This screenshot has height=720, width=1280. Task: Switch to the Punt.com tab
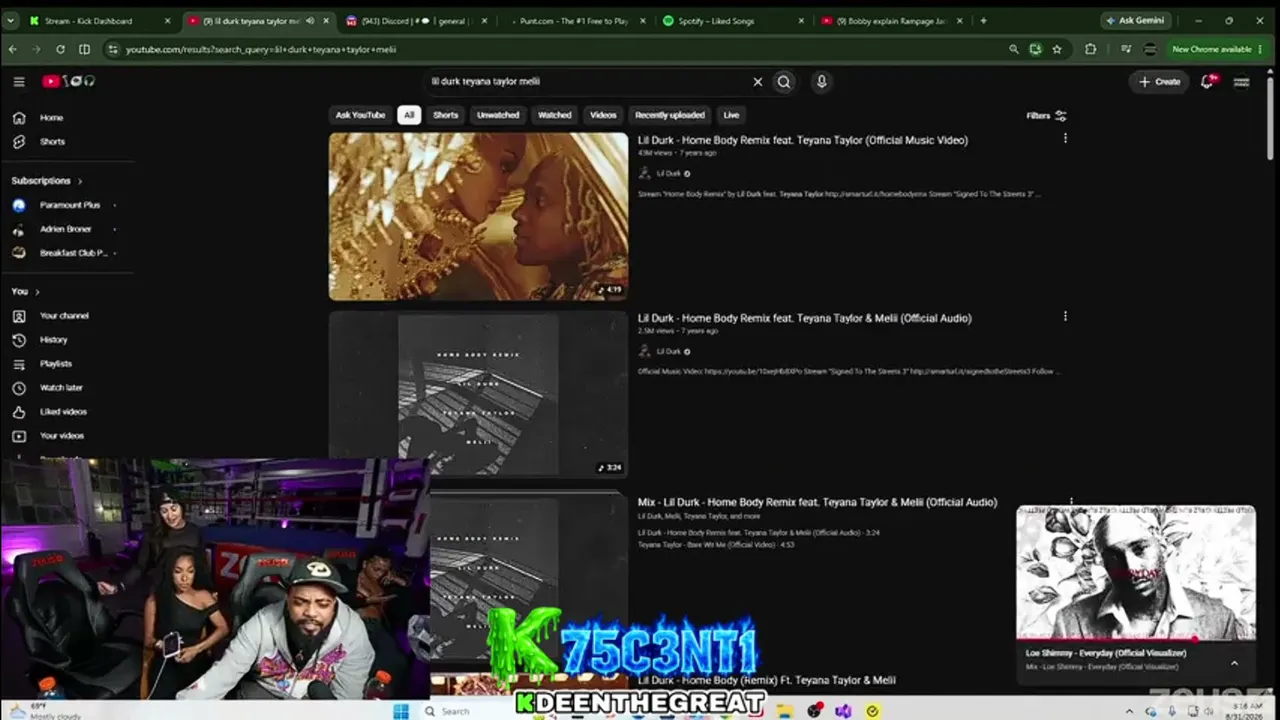575,20
